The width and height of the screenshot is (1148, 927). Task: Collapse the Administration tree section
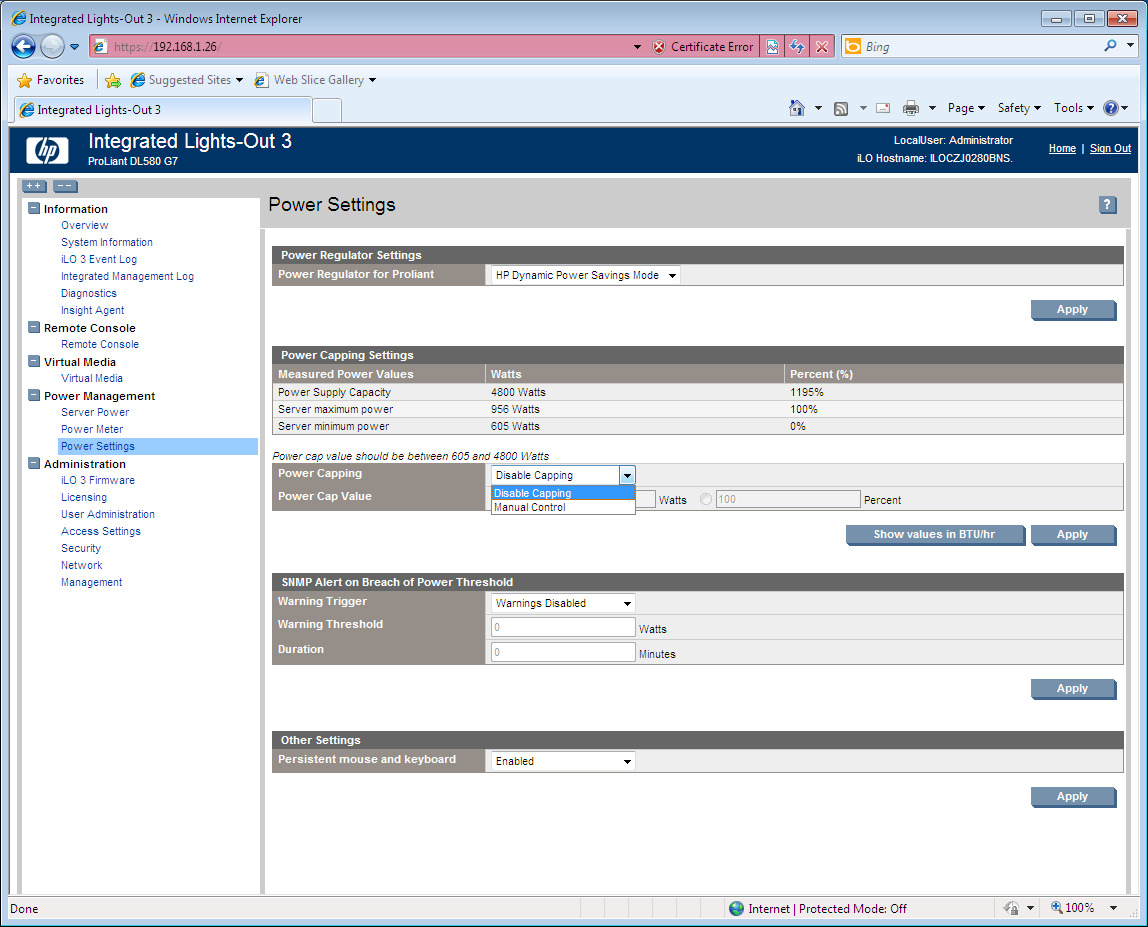[34, 464]
